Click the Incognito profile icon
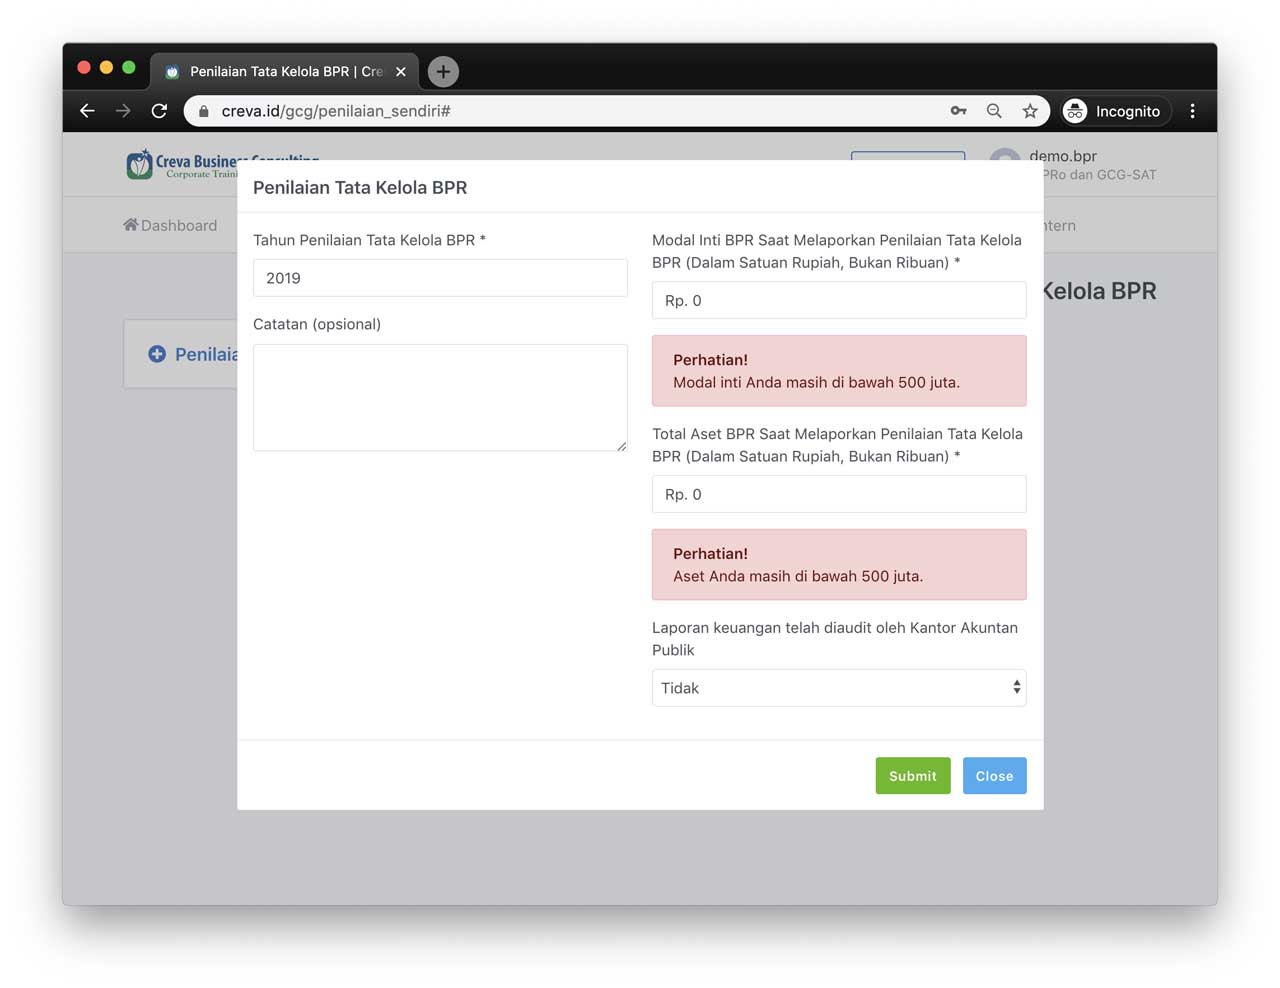This screenshot has height=988, width=1280. (1075, 111)
